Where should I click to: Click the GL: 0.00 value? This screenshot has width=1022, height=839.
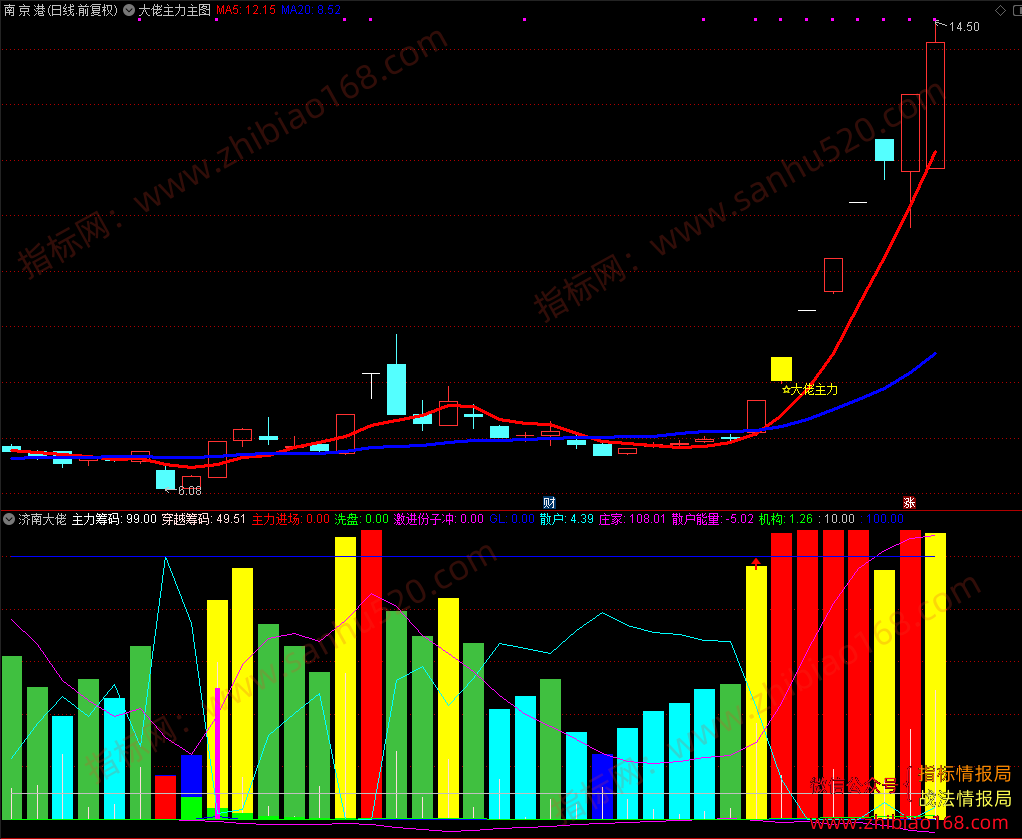coord(512,519)
